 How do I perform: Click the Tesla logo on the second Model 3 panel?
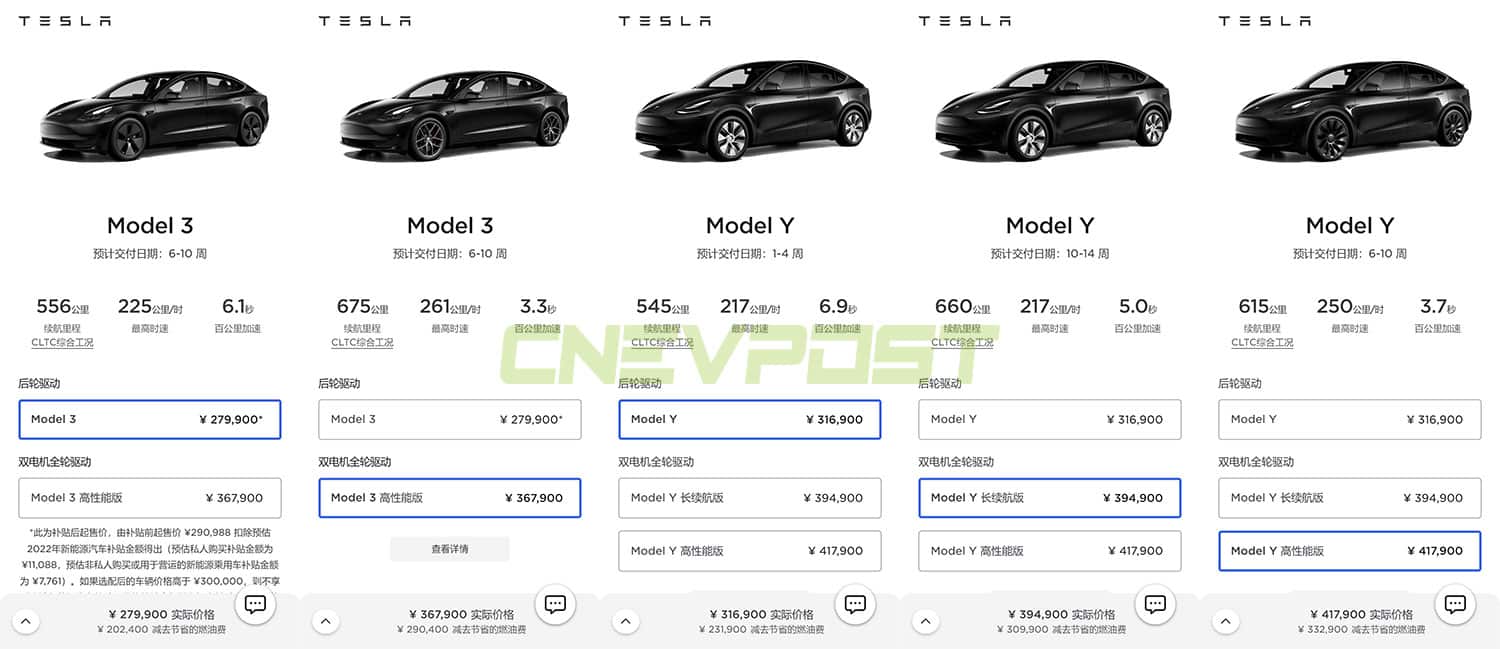click(x=364, y=19)
